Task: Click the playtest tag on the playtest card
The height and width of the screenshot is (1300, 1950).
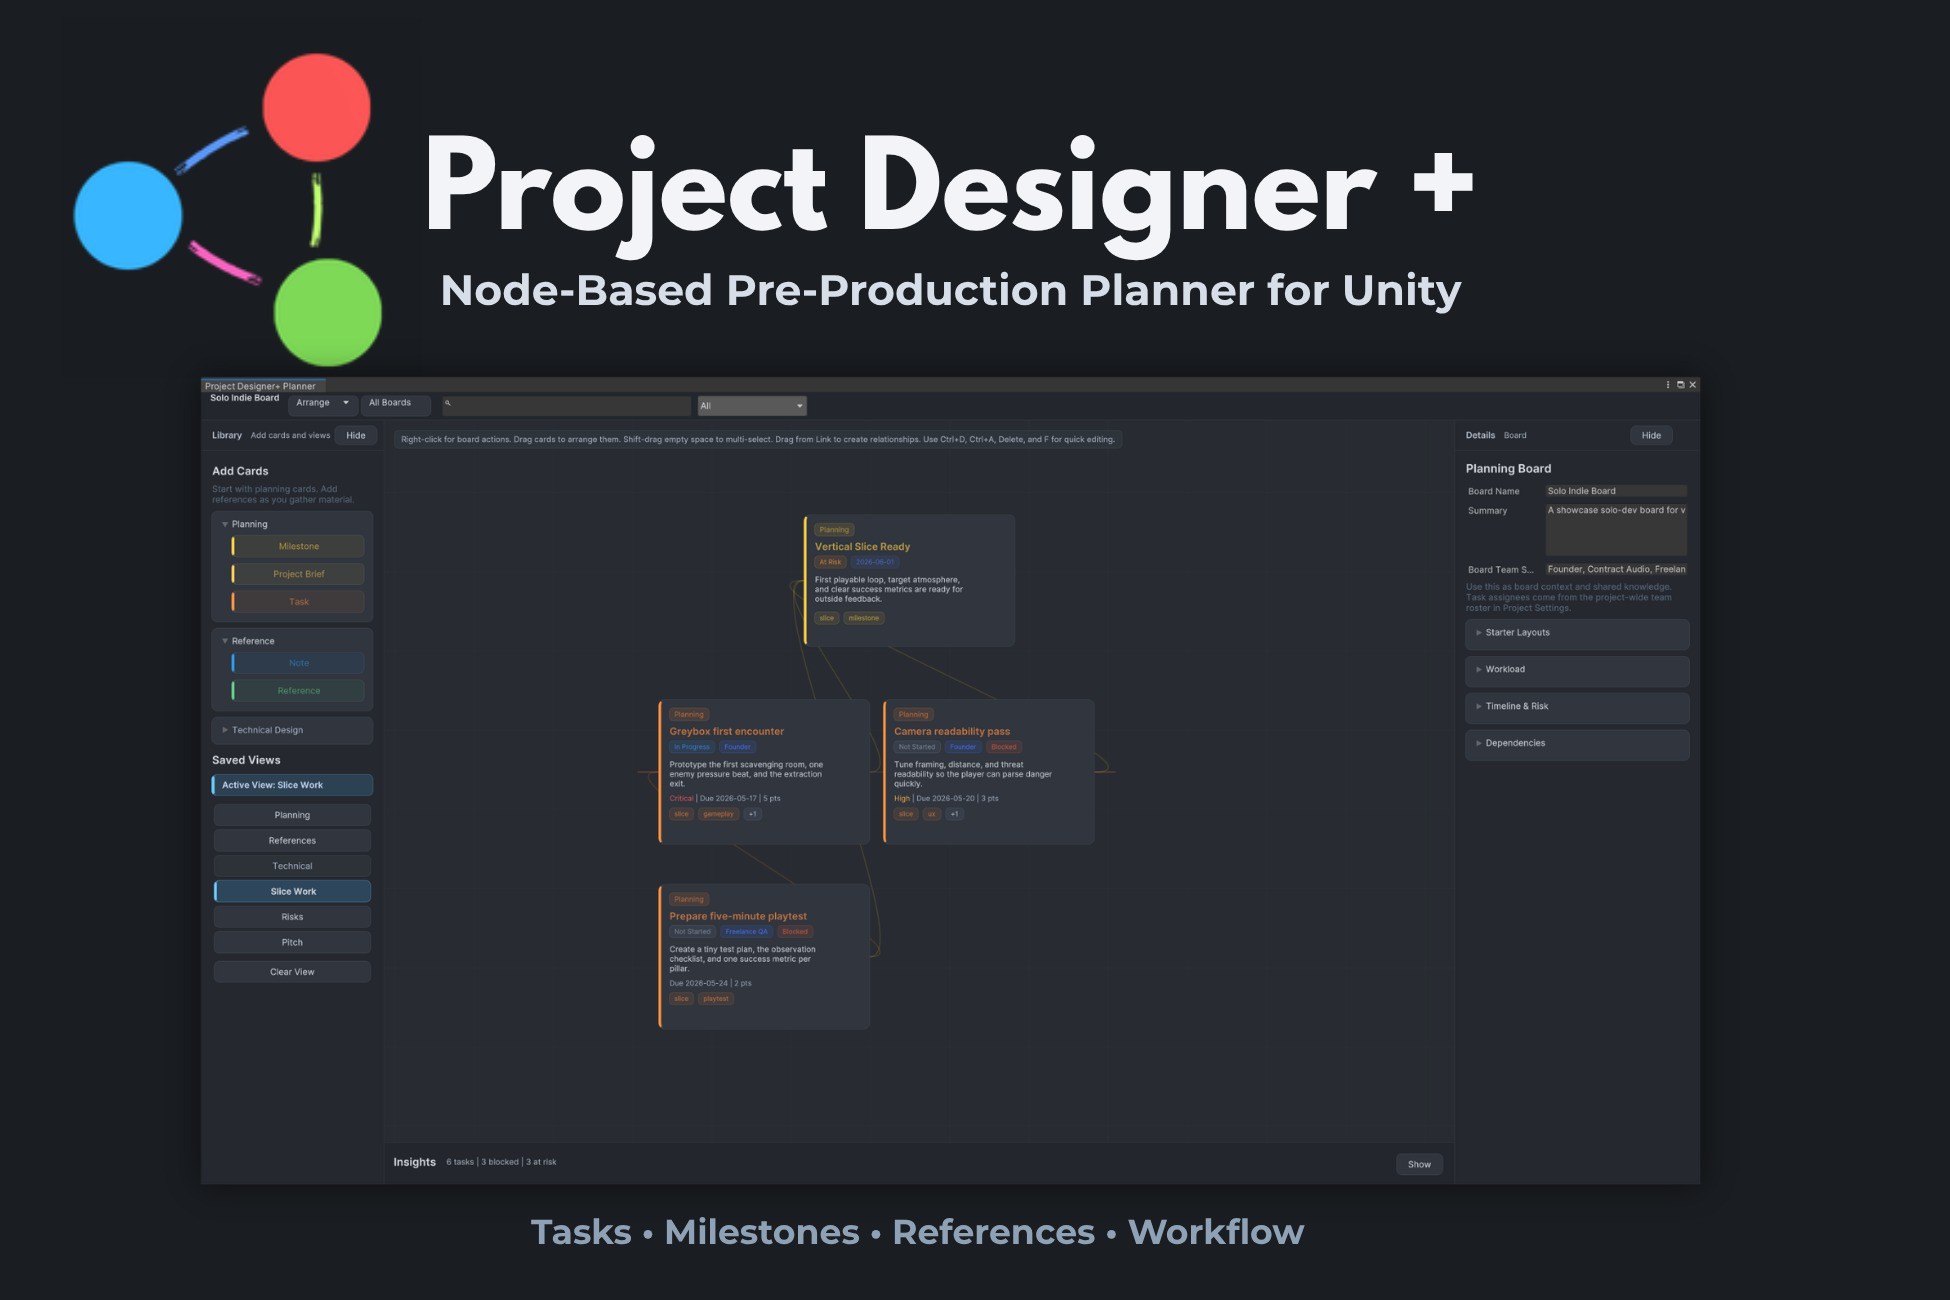Action: tap(716, 999)
